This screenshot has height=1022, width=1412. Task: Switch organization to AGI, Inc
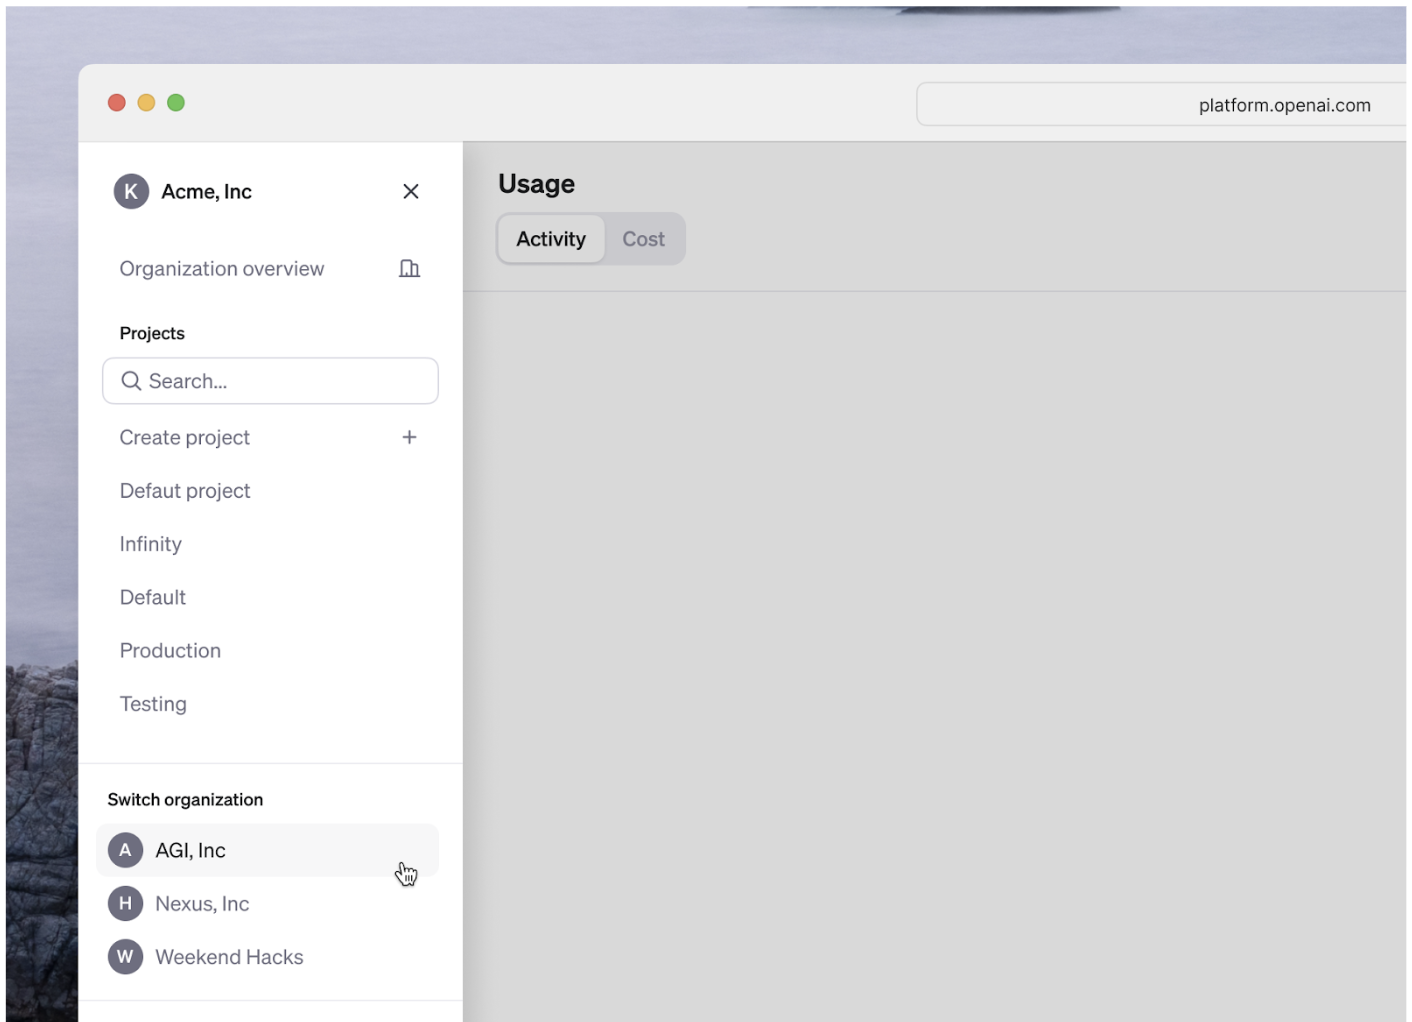[267, 850]
